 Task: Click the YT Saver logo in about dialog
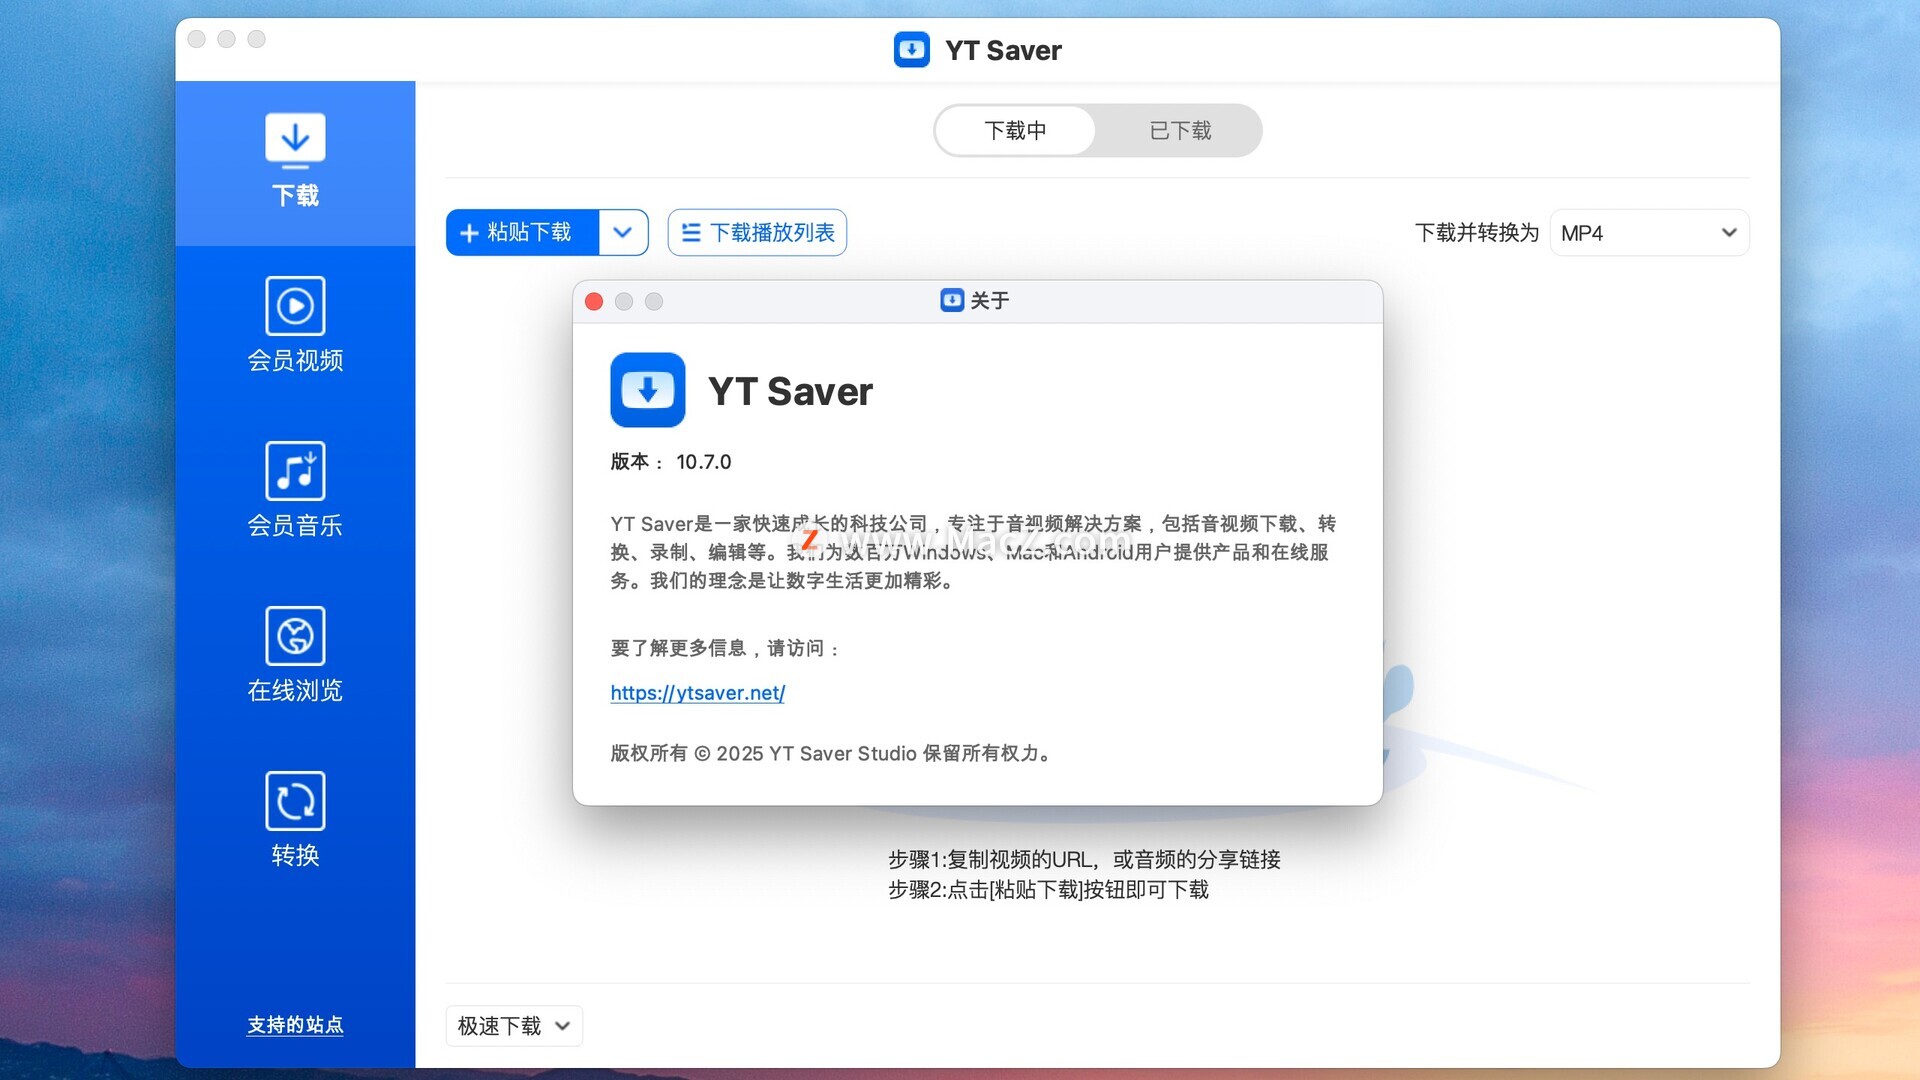click(648, 390)
